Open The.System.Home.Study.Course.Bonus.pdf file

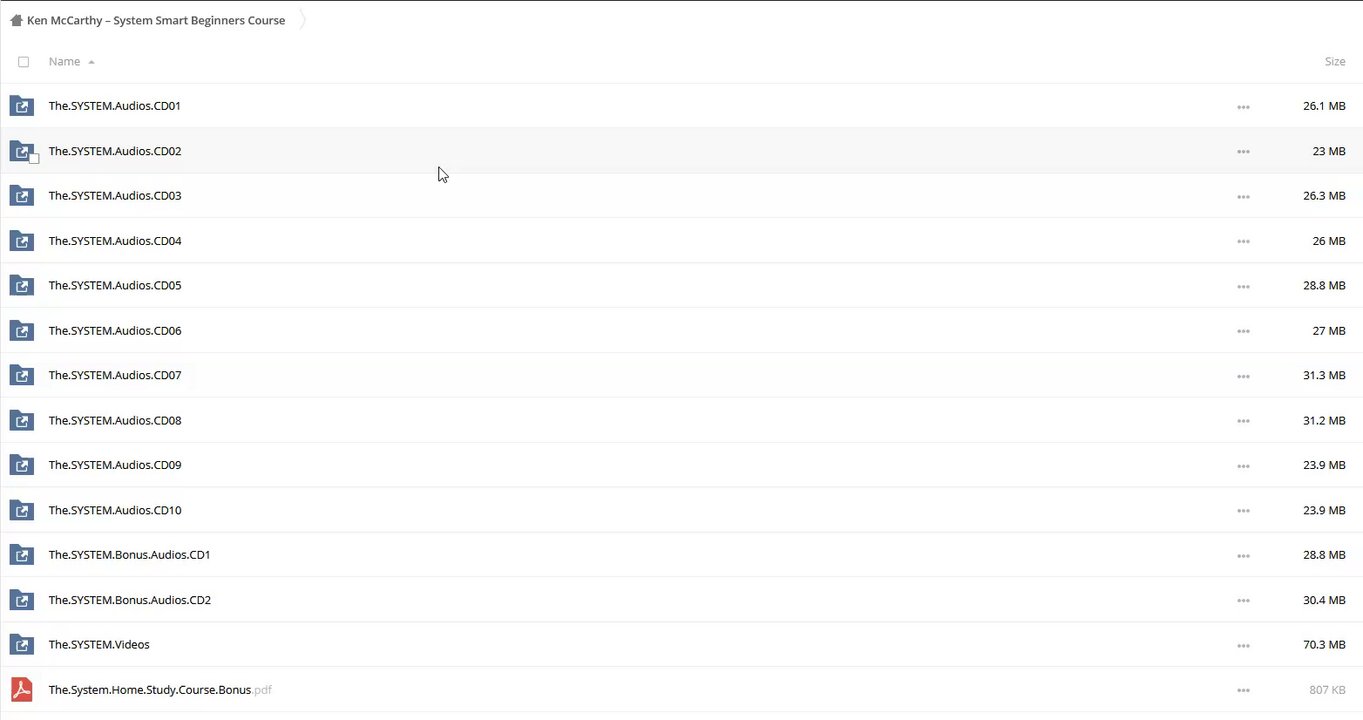[x=150, y=690]
